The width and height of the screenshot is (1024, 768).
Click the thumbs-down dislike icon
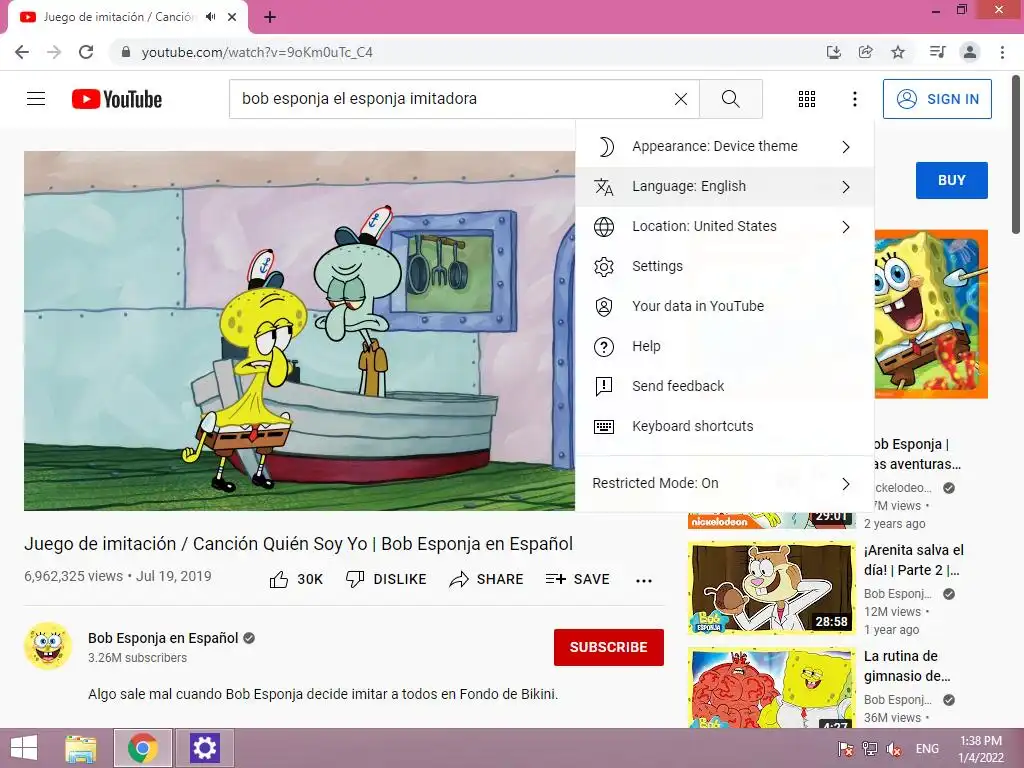(x=355, y=579)
